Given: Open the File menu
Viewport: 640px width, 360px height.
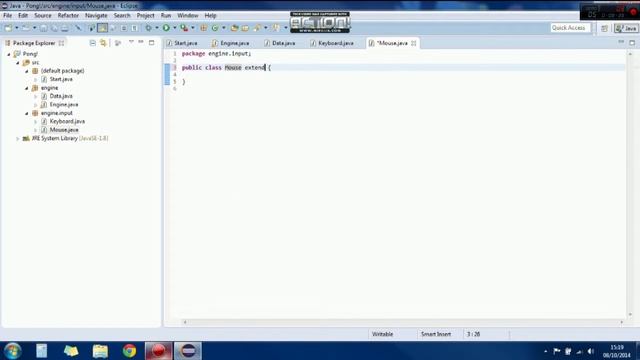Looking at the screenshot, I should pyautogui.click(x=8, y=16).
